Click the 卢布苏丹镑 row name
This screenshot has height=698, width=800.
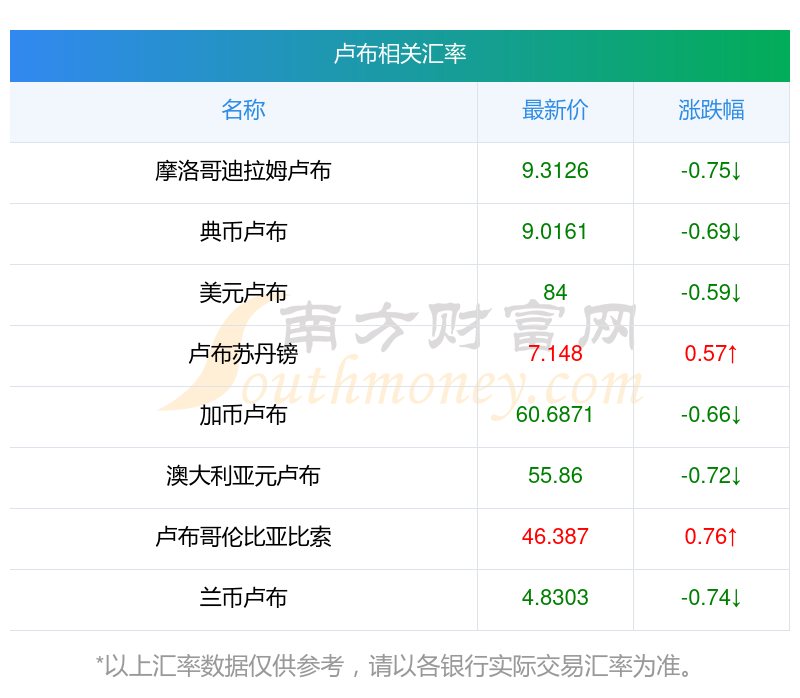click(243, 354)
